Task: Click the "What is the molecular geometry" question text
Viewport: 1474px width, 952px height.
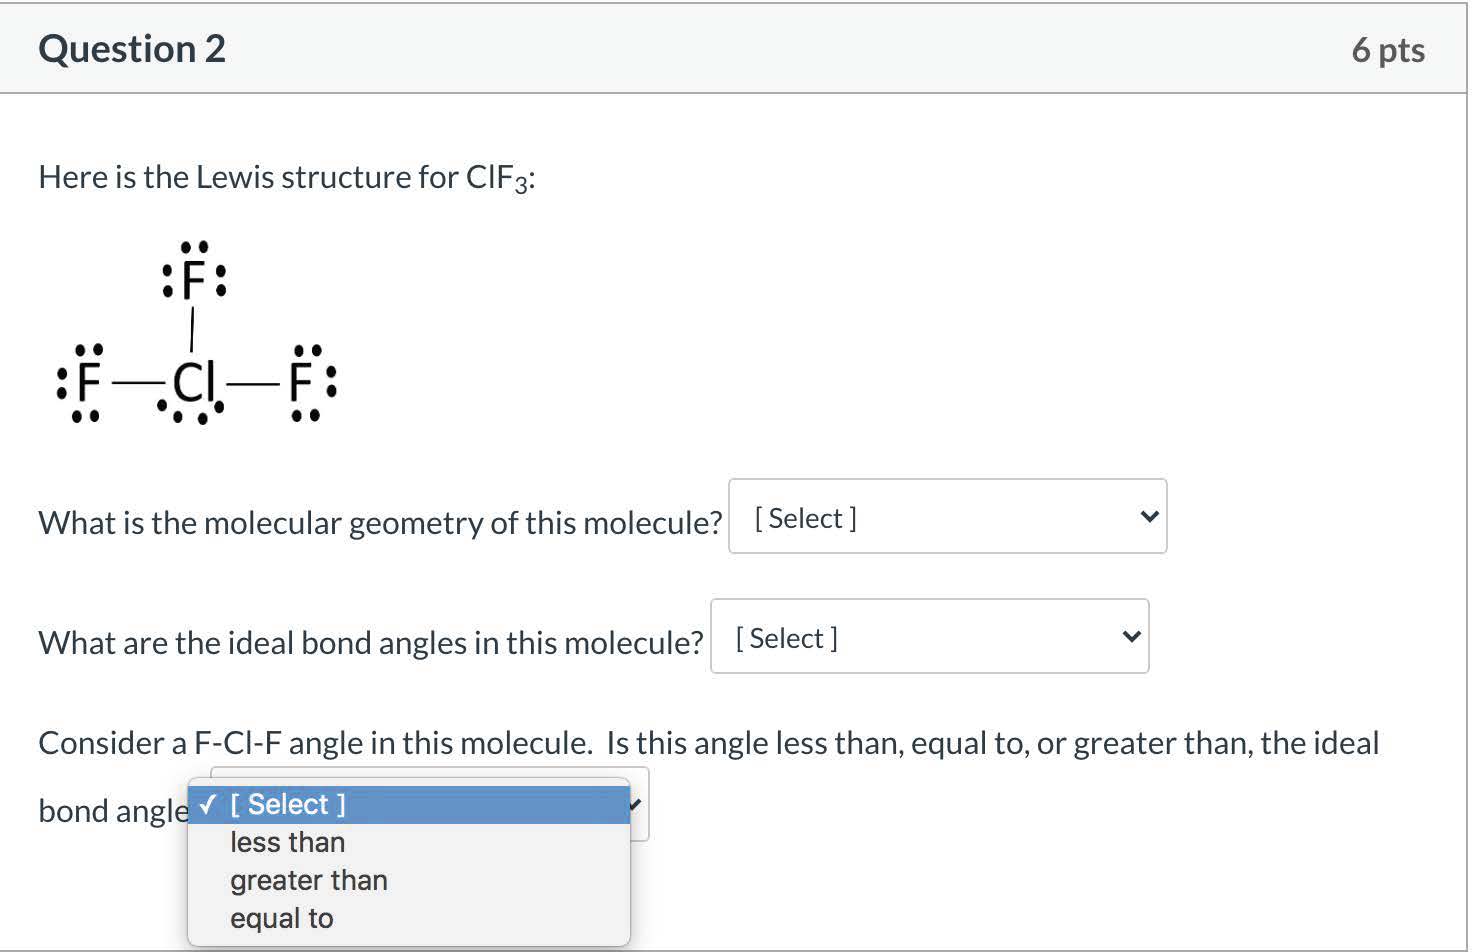Action: pos(380,522)
